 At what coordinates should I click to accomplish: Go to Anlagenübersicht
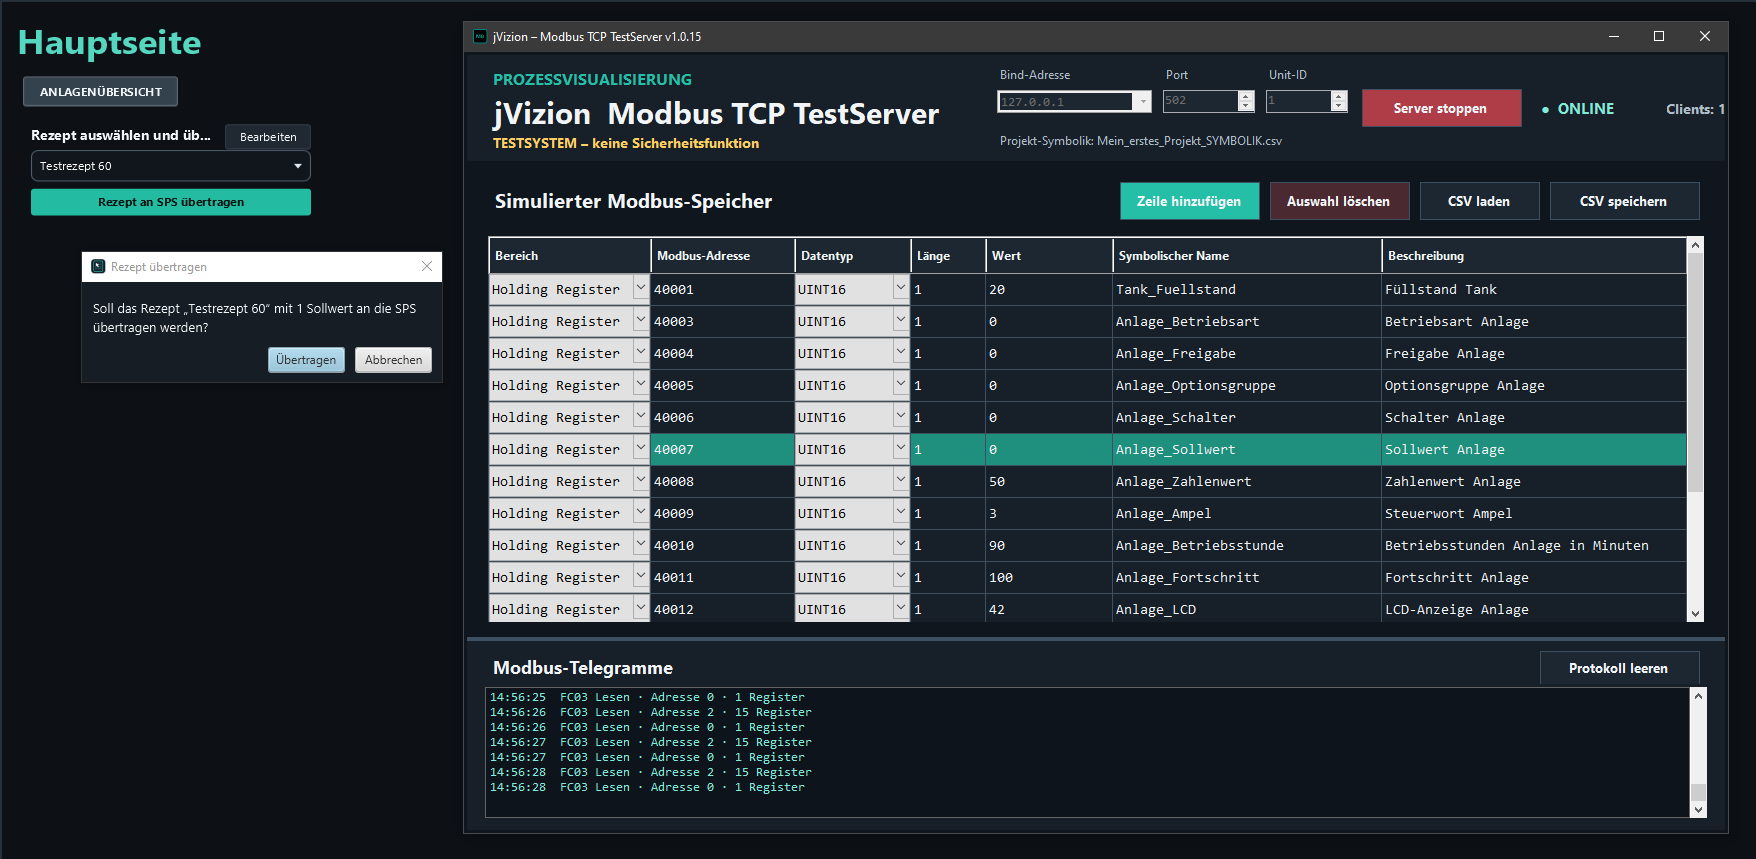coord(101,92)
